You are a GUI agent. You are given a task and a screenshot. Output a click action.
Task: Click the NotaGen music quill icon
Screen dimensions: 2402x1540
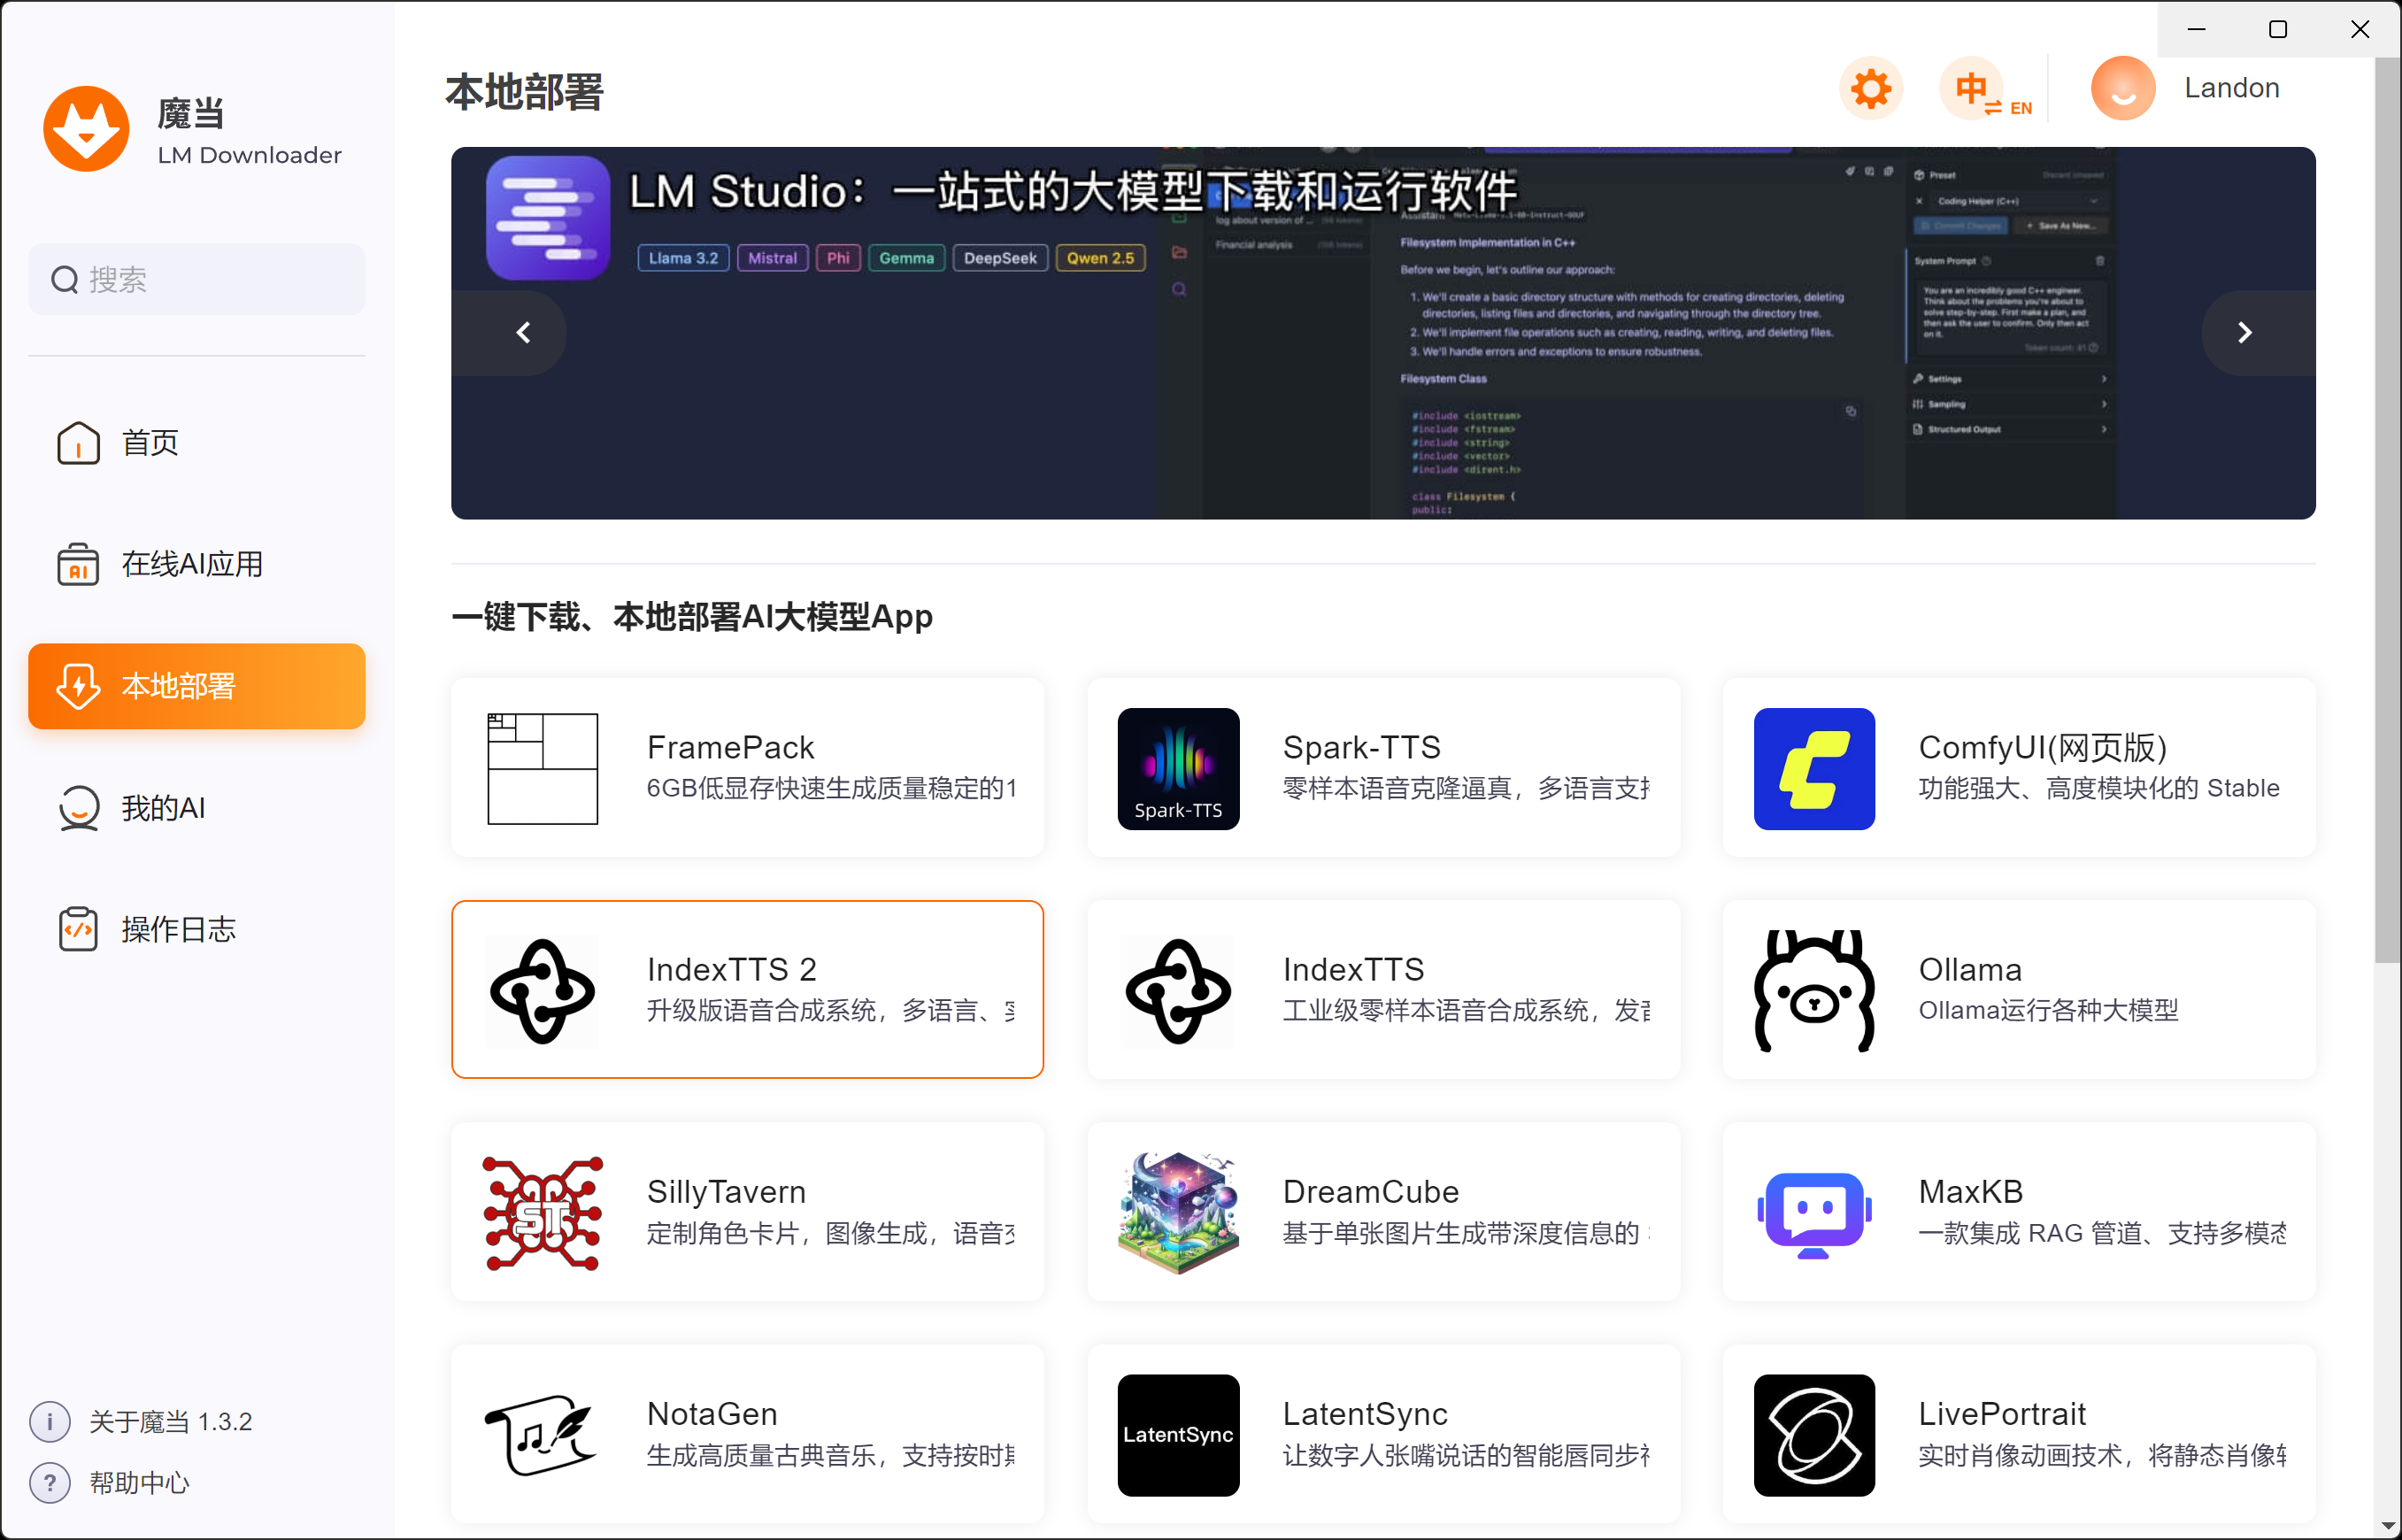pyautogui.click(x=541, y=1436)
